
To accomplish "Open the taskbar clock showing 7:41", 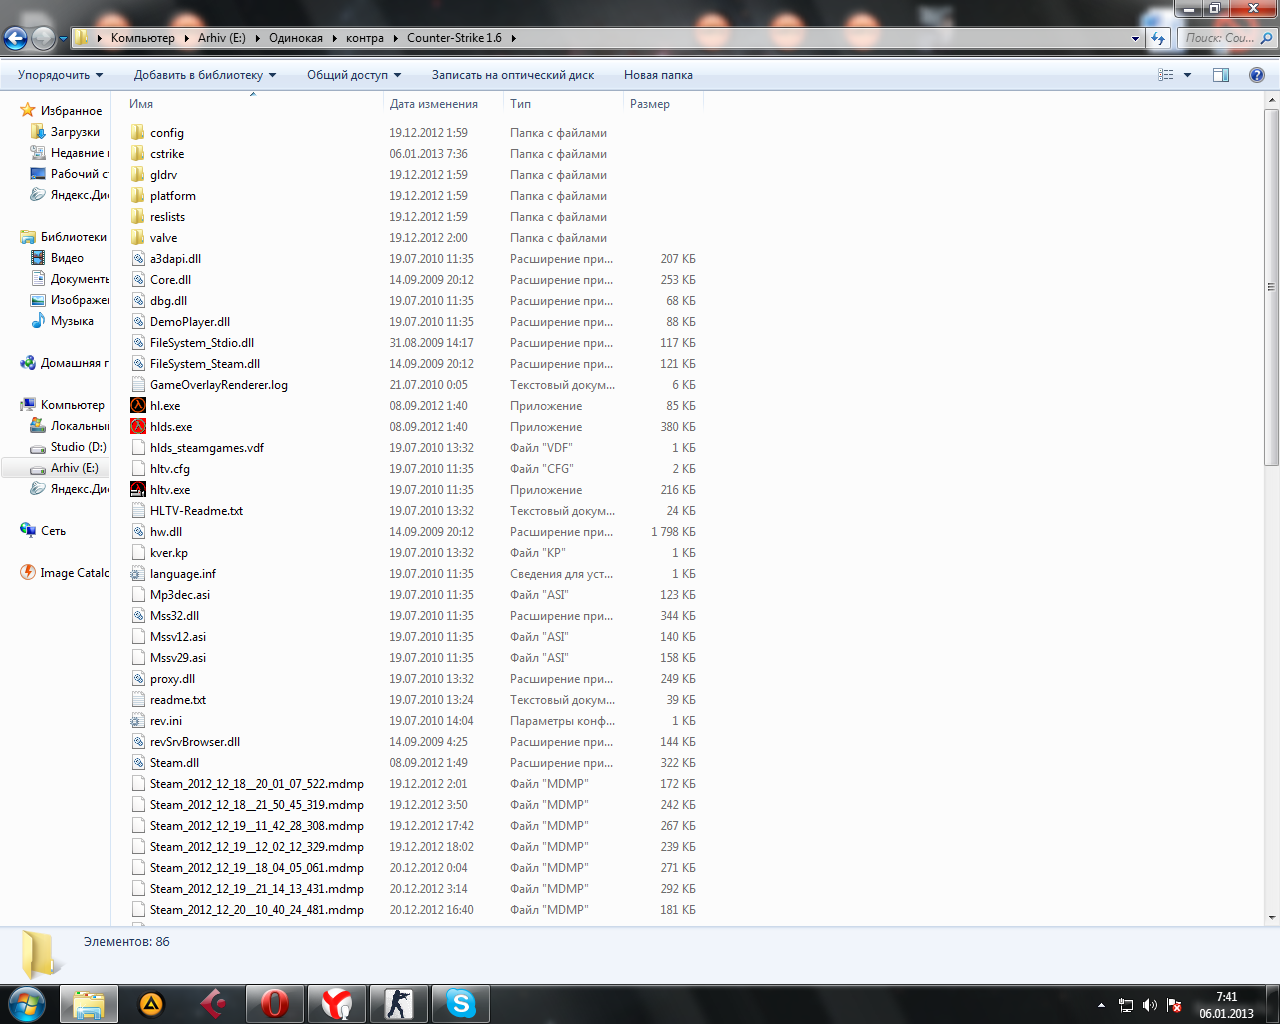I will pos(1226,1005).
